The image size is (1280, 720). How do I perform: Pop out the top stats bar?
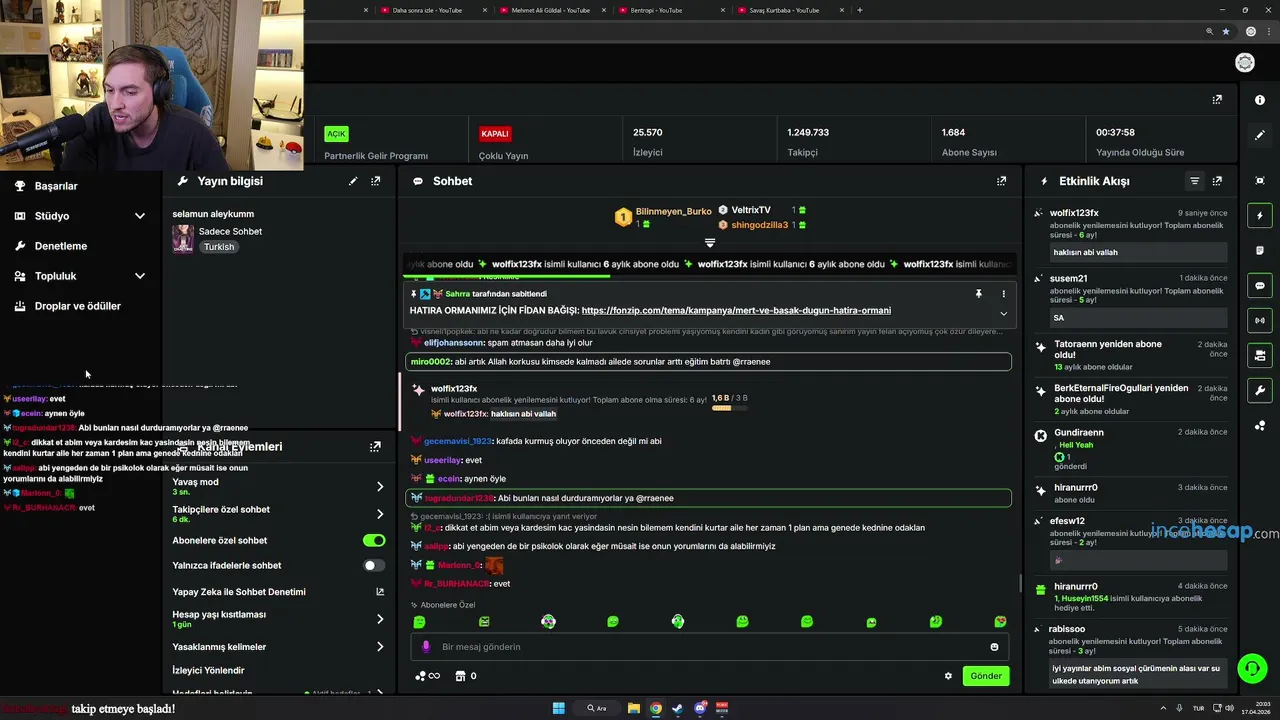pyautogui.click(x=1217, y=100)
